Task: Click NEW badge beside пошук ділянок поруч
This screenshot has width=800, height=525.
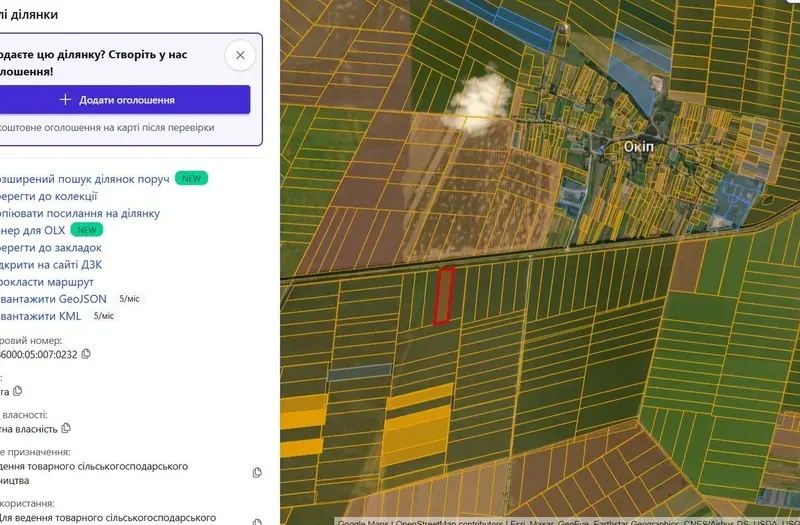Action: (191, 179)
